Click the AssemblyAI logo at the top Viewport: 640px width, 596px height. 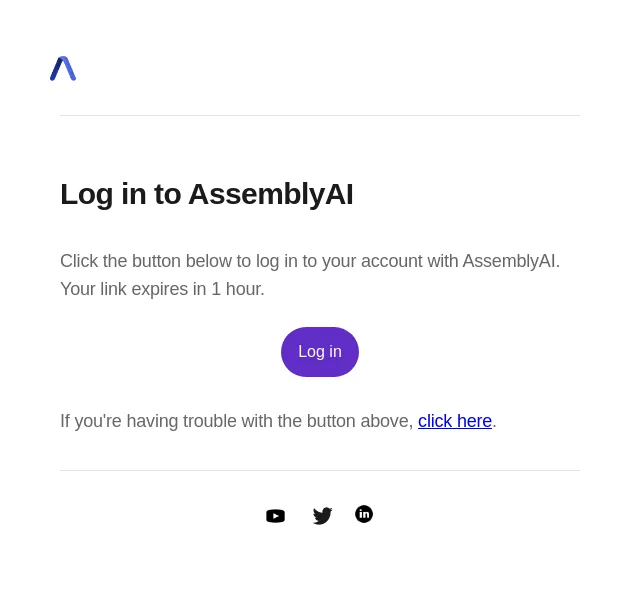(63, 69)
